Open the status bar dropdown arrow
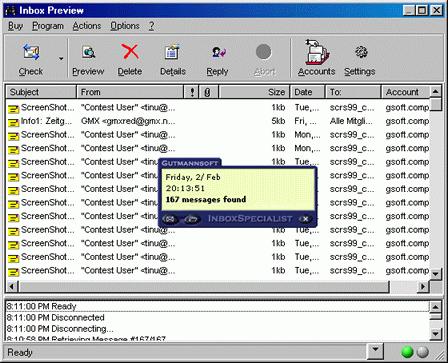This screenshot has height=363, width=448. pyautogui.click(x=376, y=352)
